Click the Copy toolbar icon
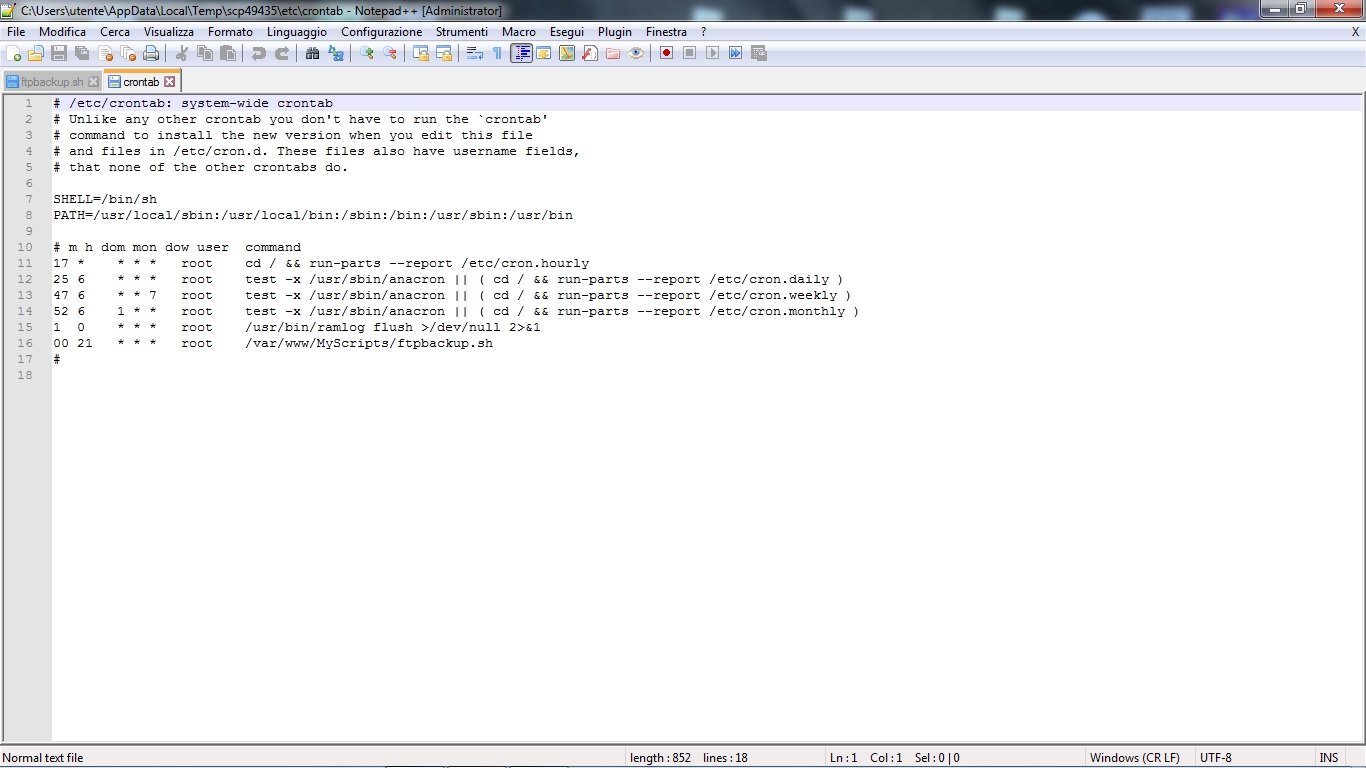The width and height of the screenshot is (1366, 768). click(205, 53)
